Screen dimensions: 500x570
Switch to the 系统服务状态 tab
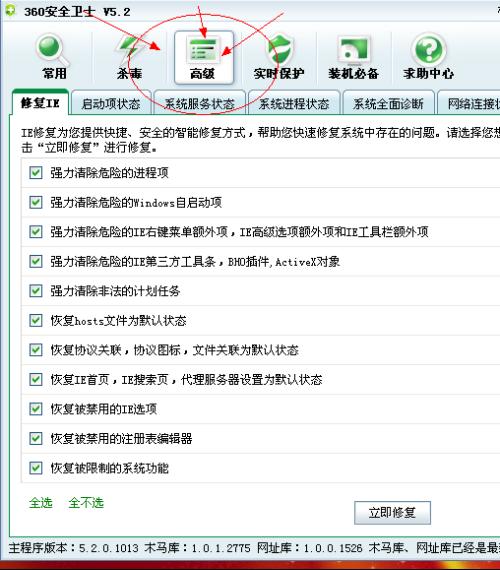199,104
